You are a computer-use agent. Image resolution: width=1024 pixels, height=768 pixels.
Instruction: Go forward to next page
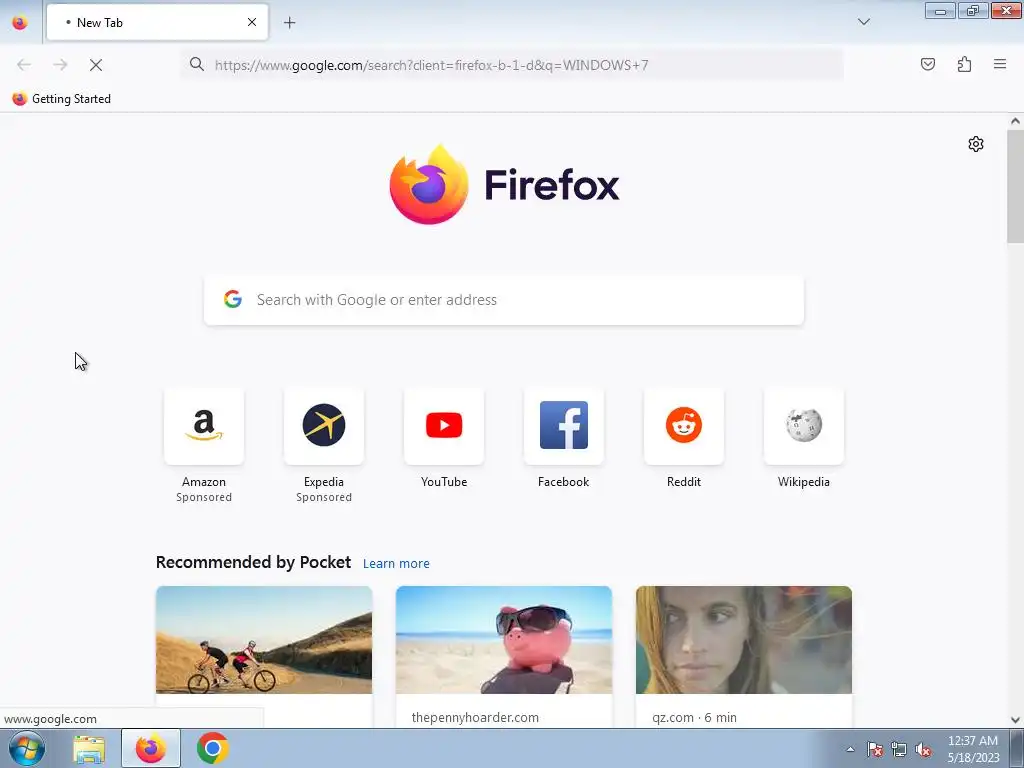pyautogui.click(x=60, y=65)
